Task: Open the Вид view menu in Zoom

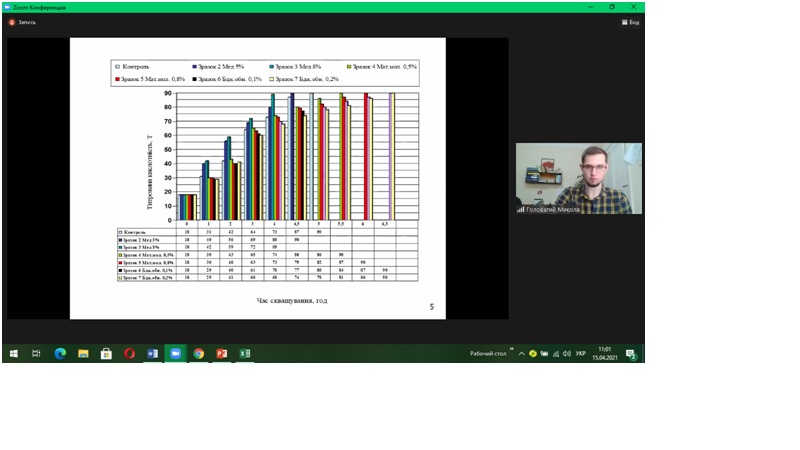Action: tap(631, 22)
